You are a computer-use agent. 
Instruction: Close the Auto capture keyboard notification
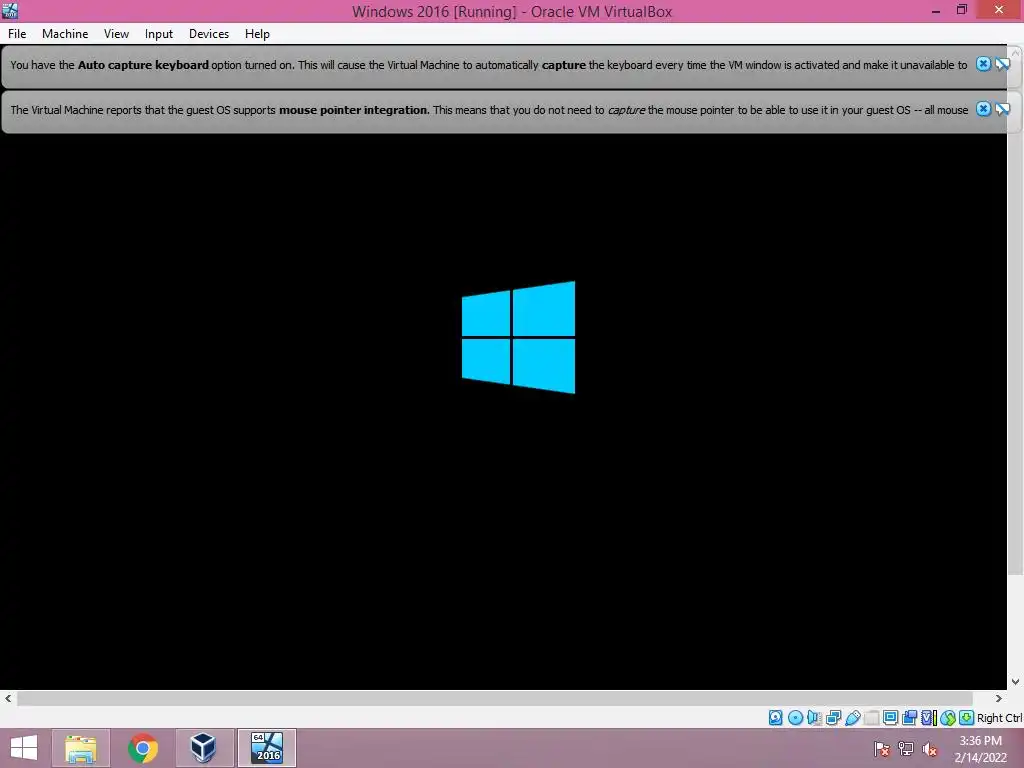pyautogui.click(x=983, y=64)
